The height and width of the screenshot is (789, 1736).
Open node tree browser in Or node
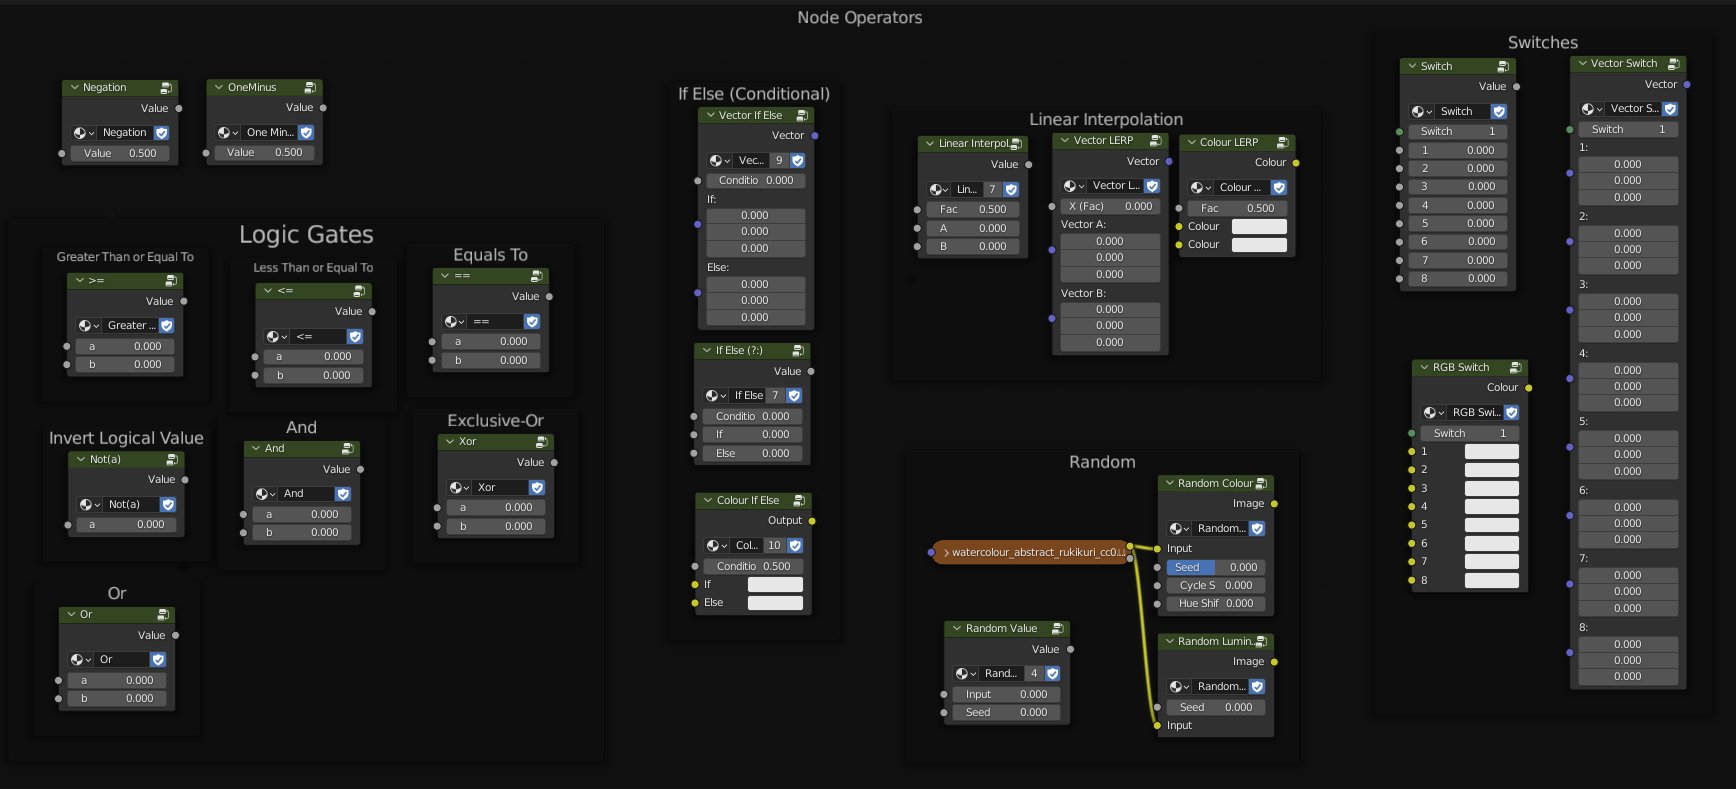81,660
